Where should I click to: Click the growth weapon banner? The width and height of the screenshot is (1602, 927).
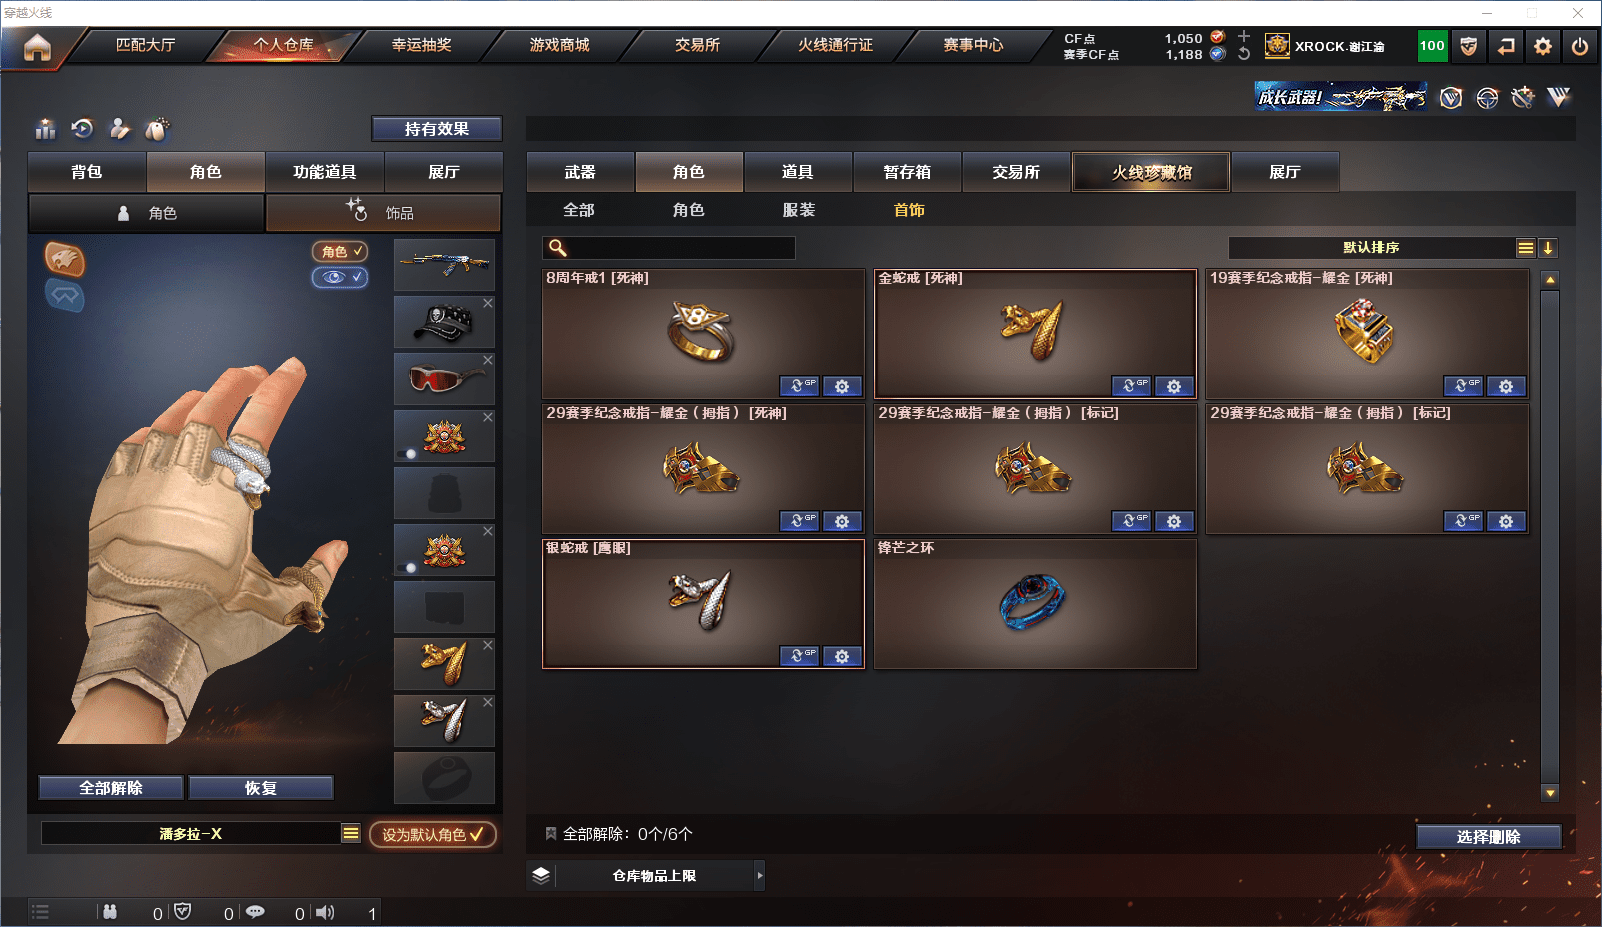click(1341, 97)
